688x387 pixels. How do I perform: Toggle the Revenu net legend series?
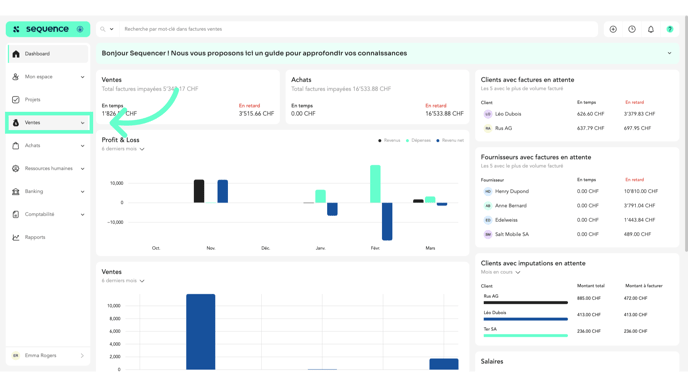click(x=450, y=140)
